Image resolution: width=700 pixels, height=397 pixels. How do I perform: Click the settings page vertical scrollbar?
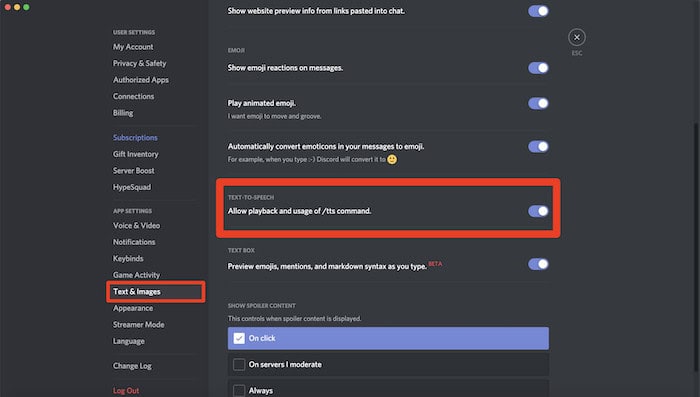tap(697, 246)
